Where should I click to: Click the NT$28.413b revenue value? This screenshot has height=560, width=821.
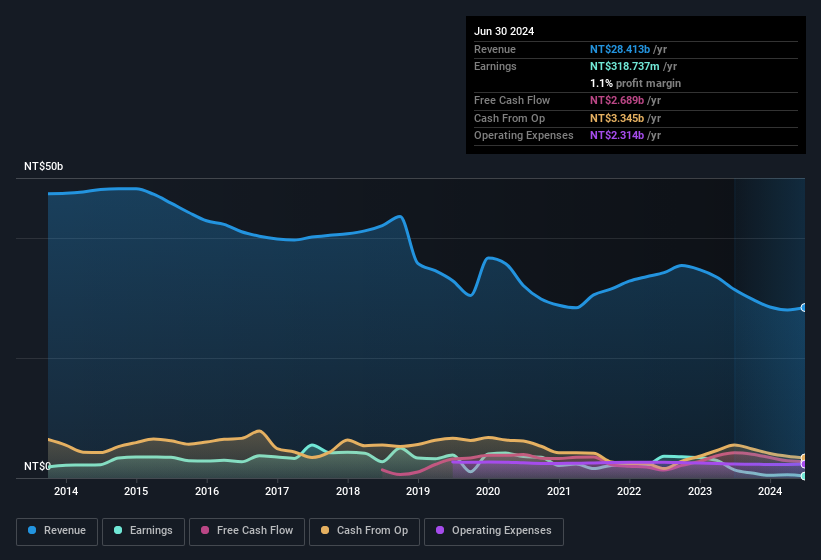tap(620, 49)
